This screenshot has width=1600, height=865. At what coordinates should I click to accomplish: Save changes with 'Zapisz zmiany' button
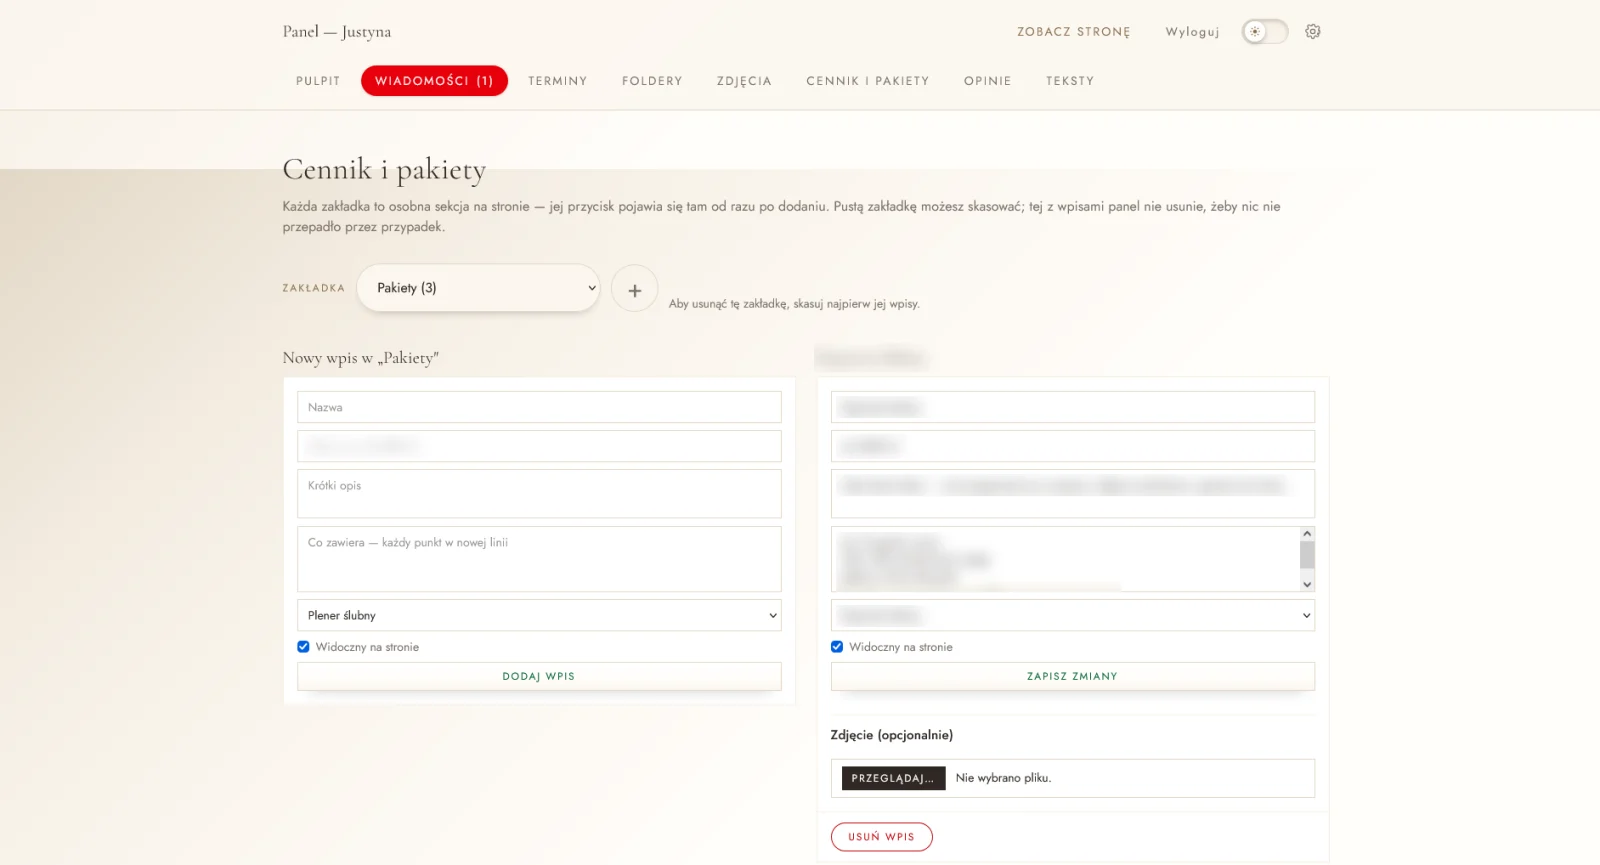1072,676
